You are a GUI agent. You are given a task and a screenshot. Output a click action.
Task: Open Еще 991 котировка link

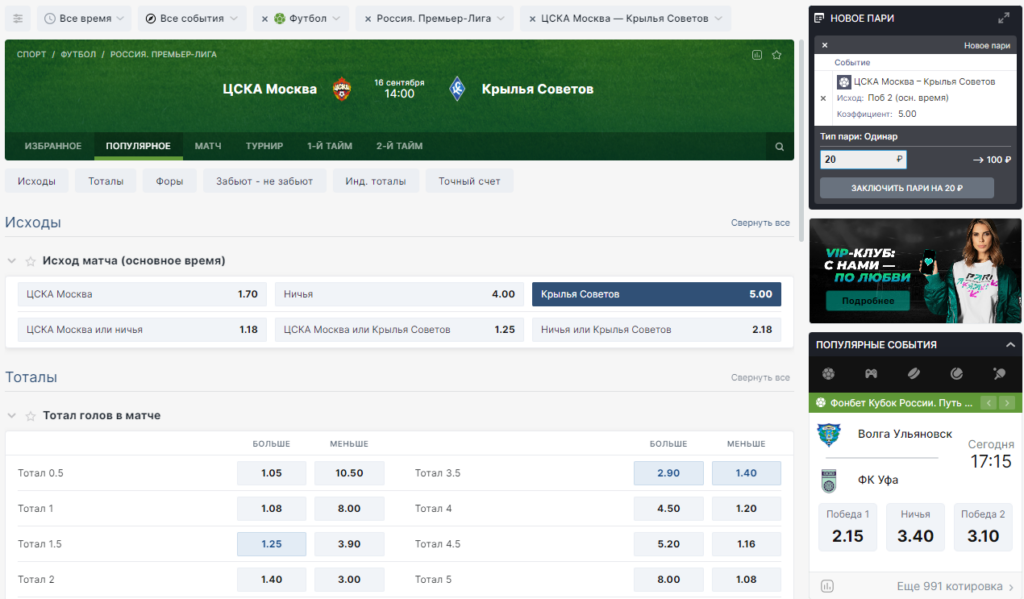click(954, 586)
